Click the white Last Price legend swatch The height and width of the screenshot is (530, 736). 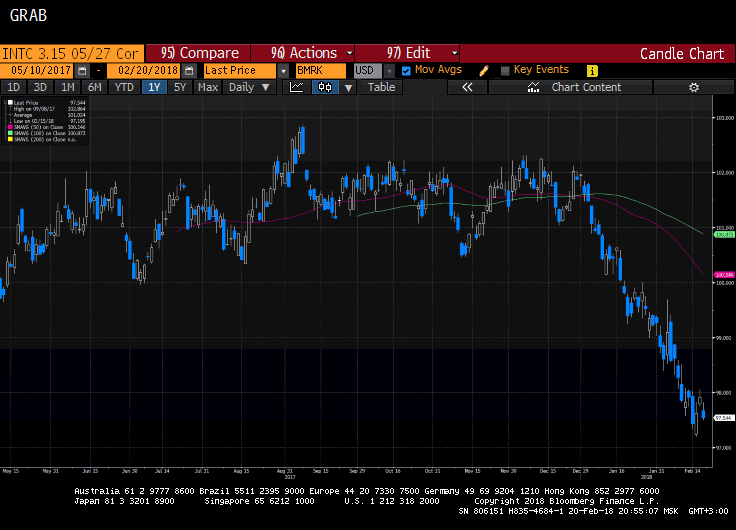point(10,102)
